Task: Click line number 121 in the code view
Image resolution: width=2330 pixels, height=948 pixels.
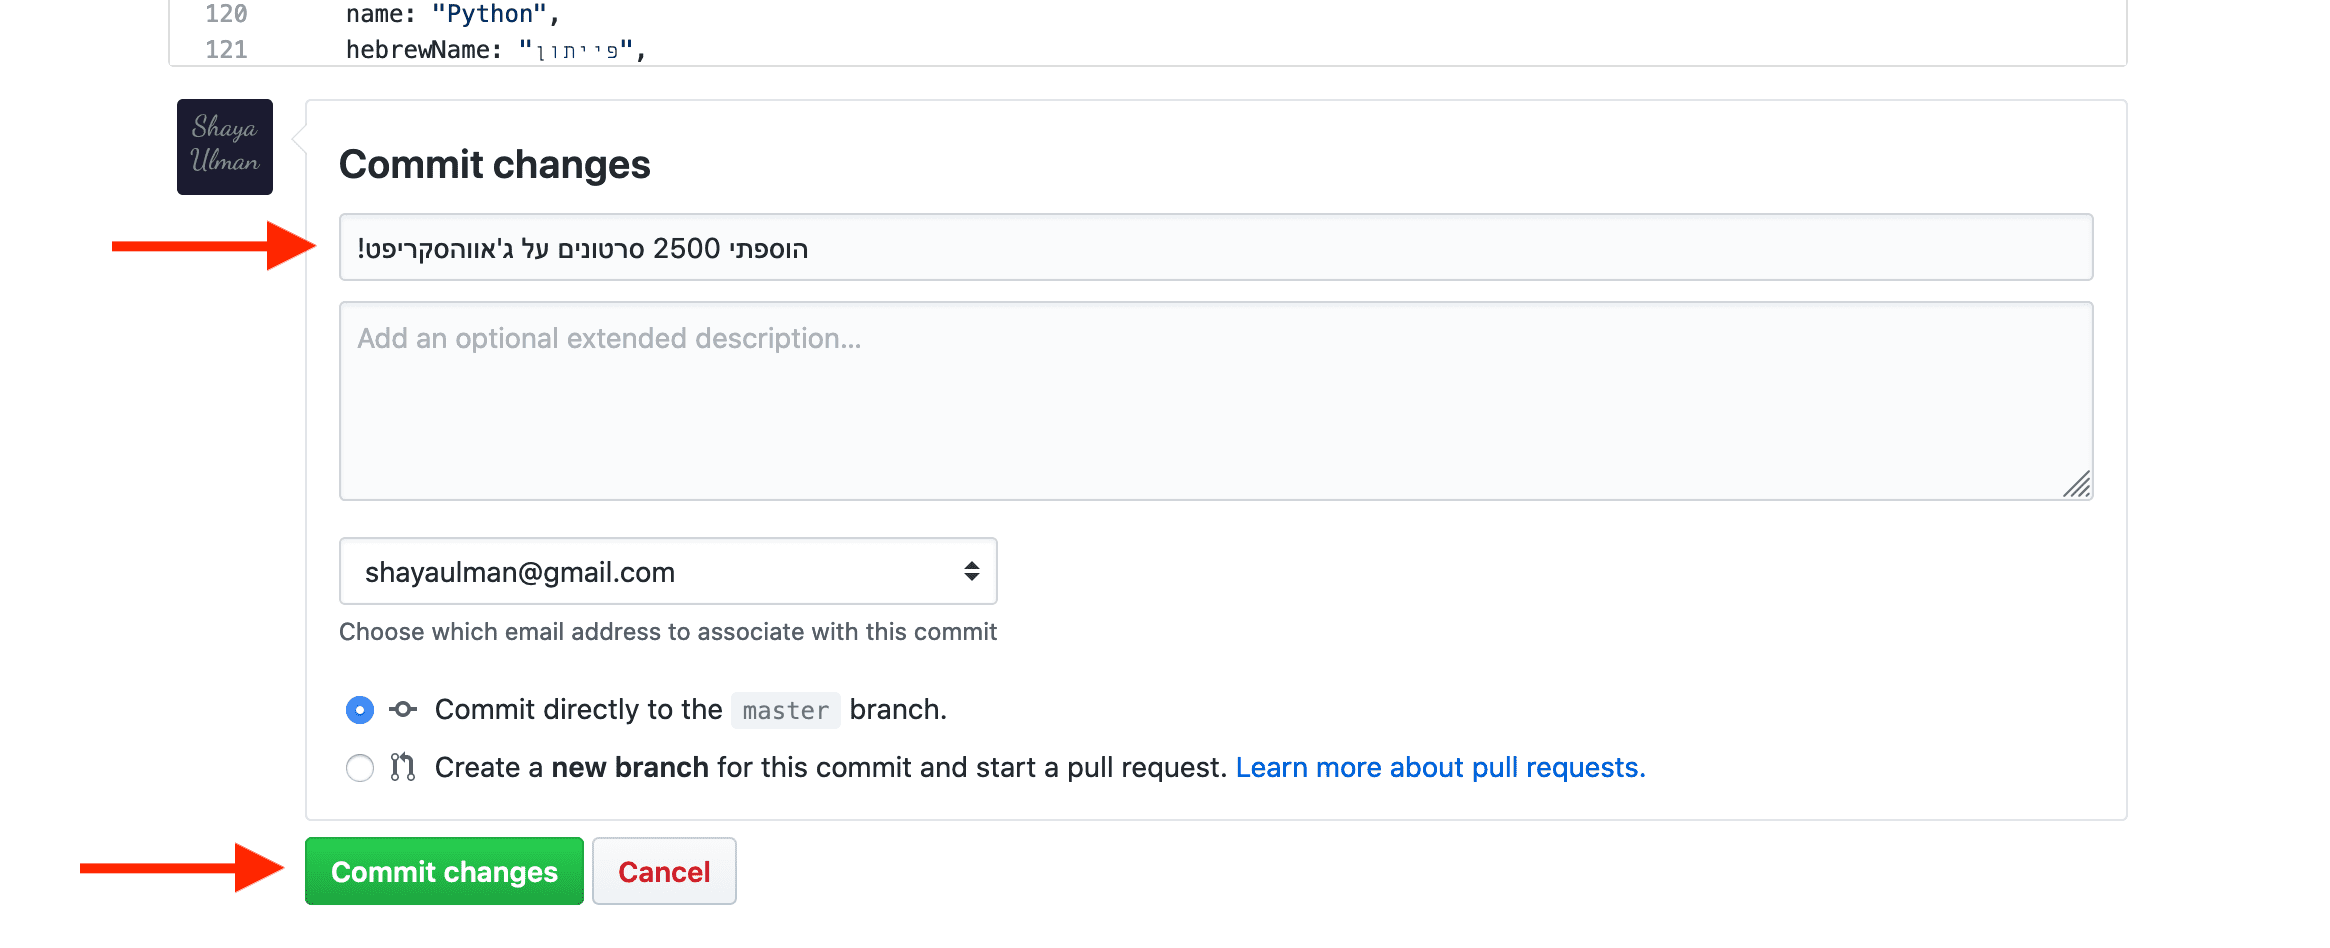Action: pyautogui.click(x=226, y=50)
